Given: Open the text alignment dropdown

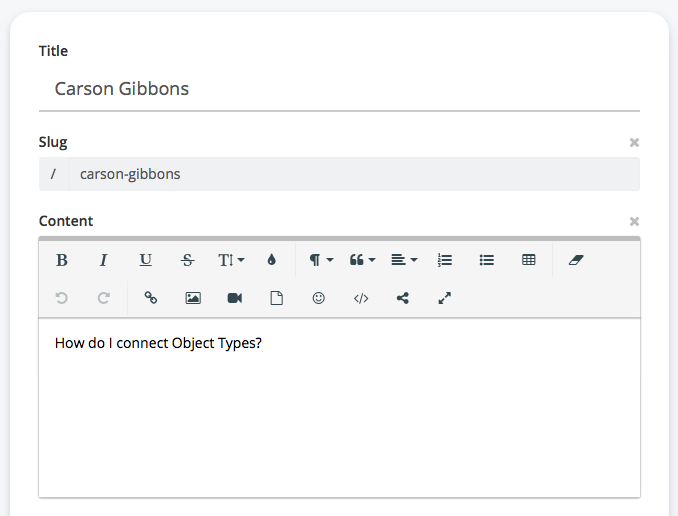Looking at the screenshot, I should [x=404, y=260].
